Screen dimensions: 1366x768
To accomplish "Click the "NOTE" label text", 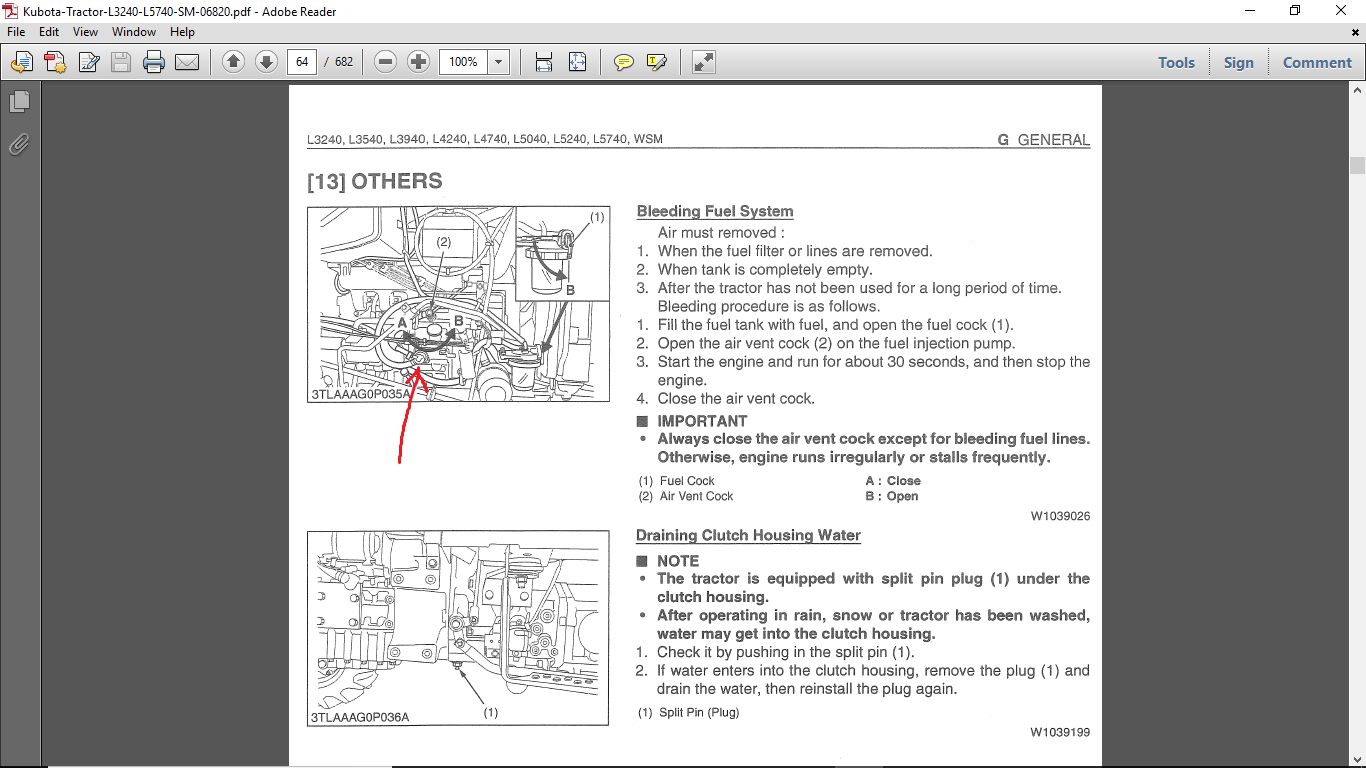I will tap(678, 561).
